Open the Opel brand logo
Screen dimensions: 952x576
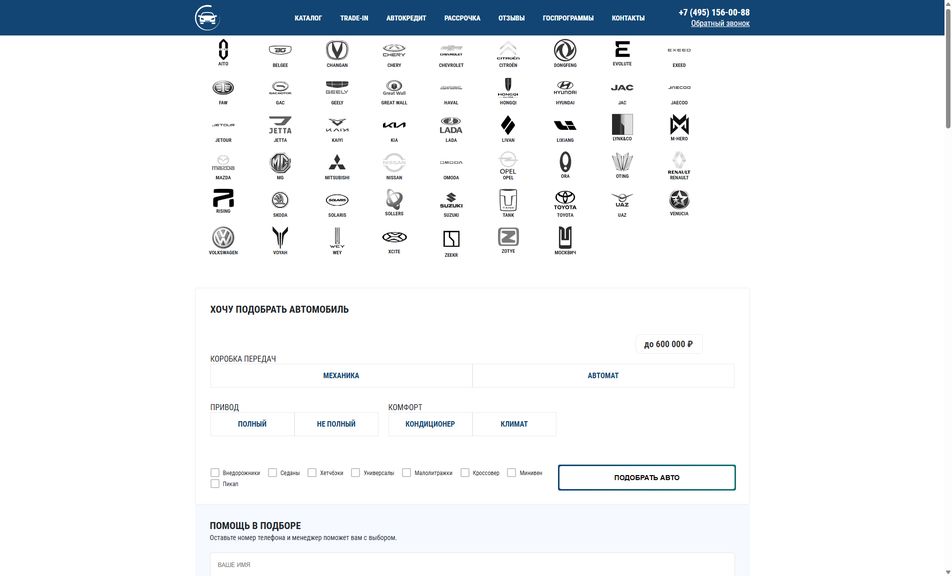[508, 163]
